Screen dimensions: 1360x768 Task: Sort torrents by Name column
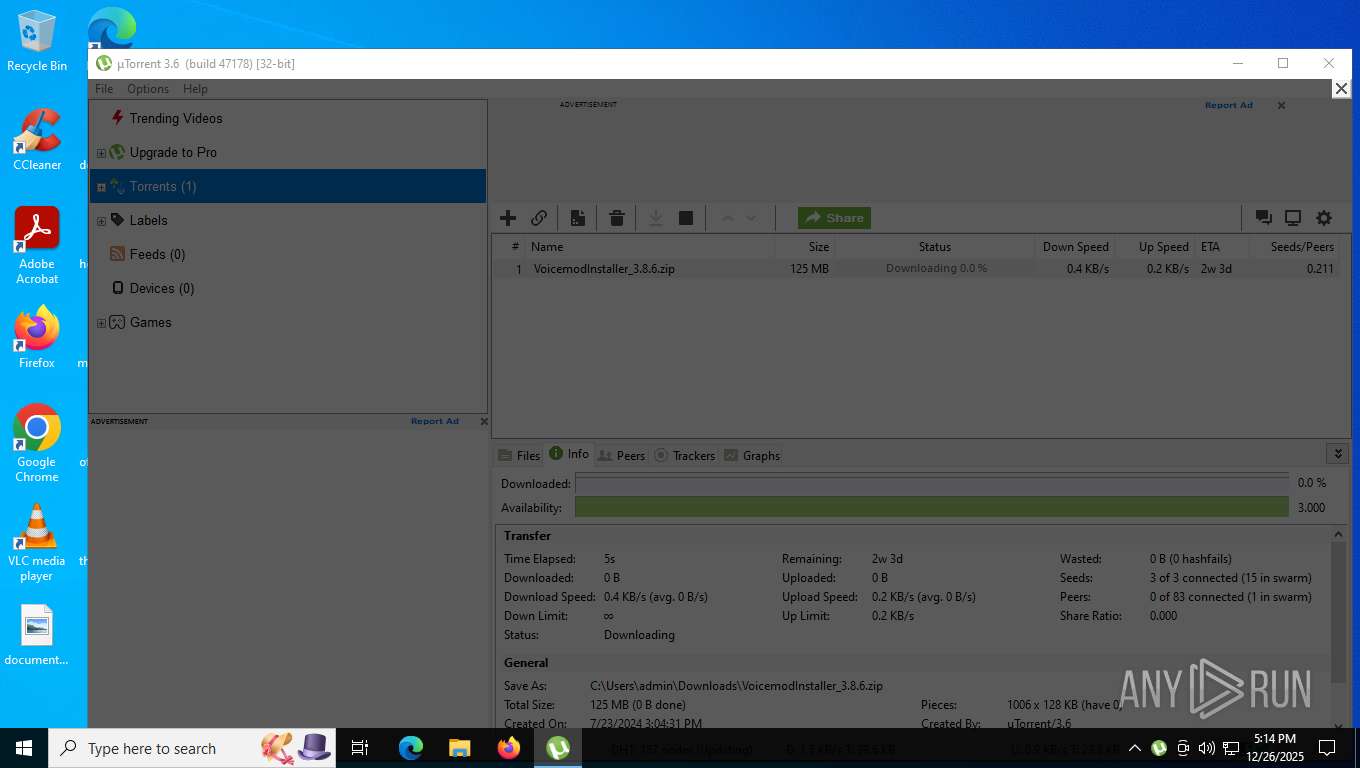click(650, 246)
